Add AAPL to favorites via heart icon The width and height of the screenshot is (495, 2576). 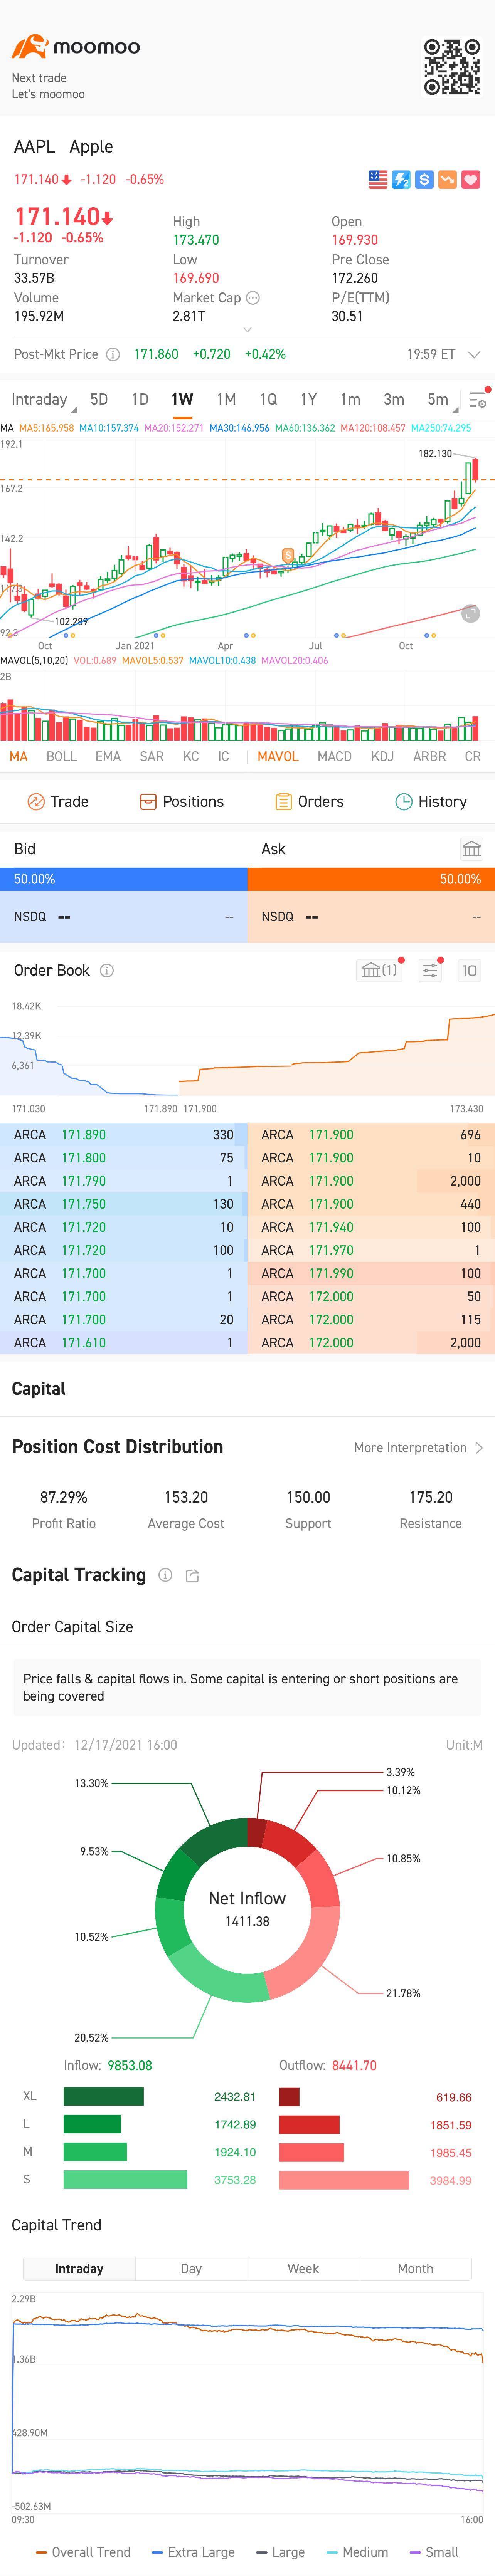click(x=471, y=180)
